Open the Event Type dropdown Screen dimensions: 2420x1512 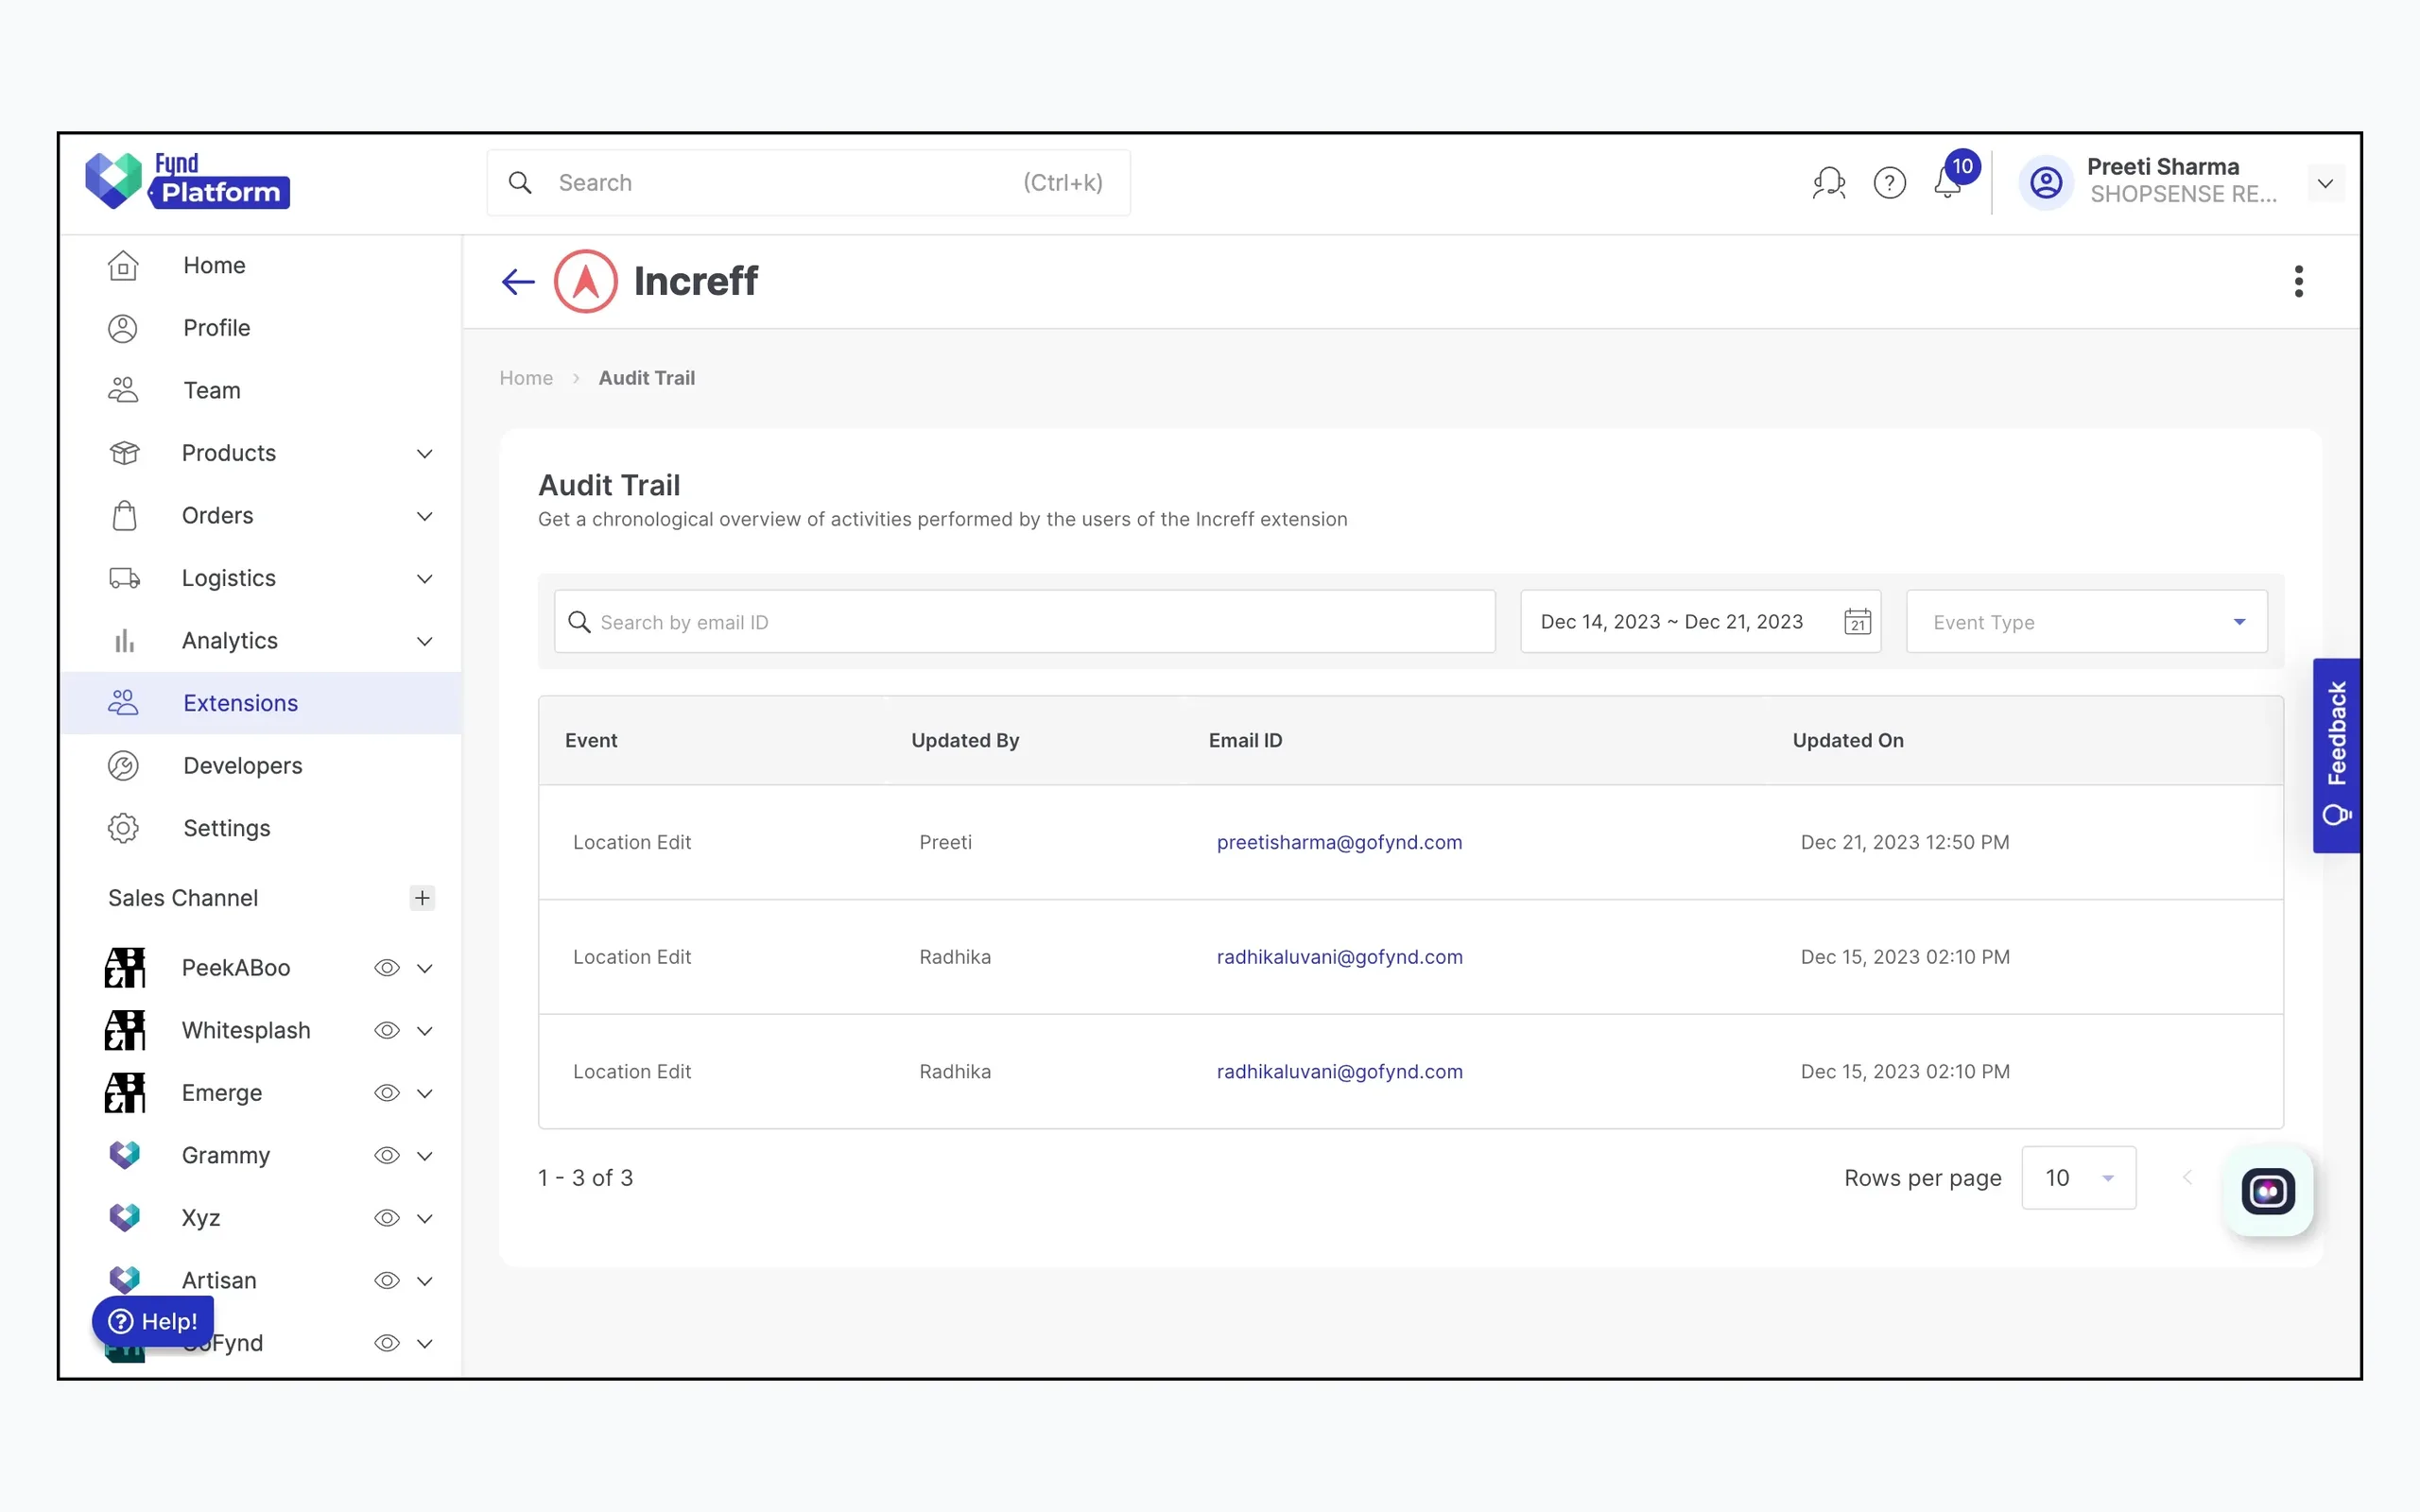click(x=2086, y=622)
